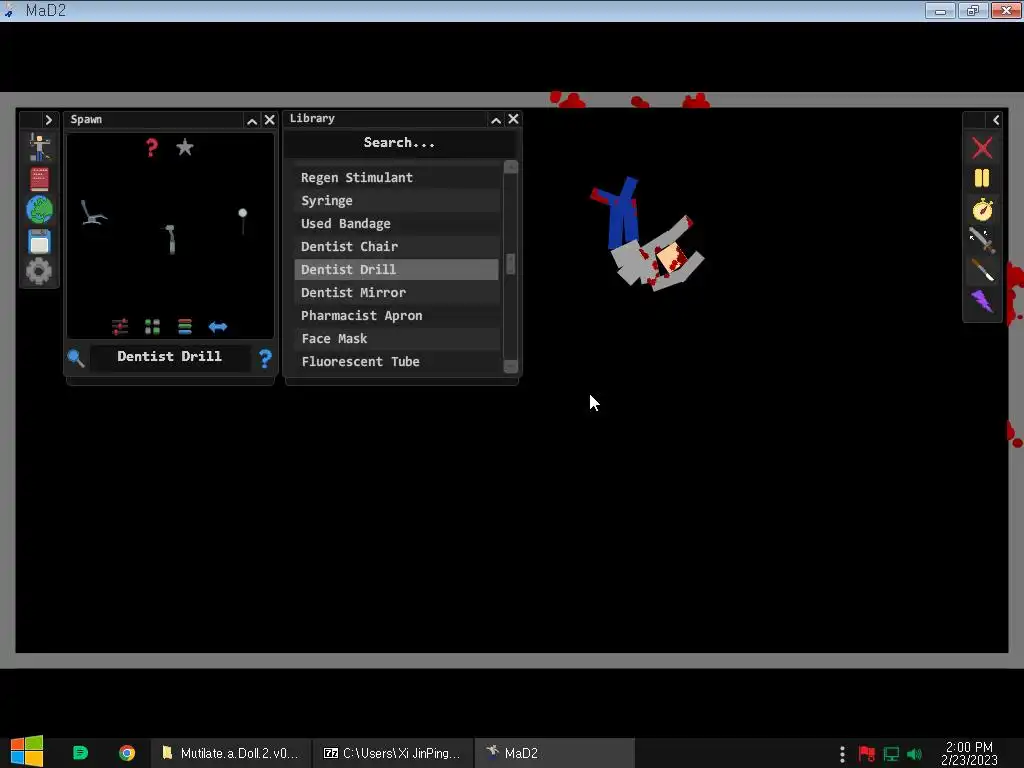Screen dimensions: 1024x768
Task: Click the bloody ragdoll in the scene
Action: tap(647, 234)
